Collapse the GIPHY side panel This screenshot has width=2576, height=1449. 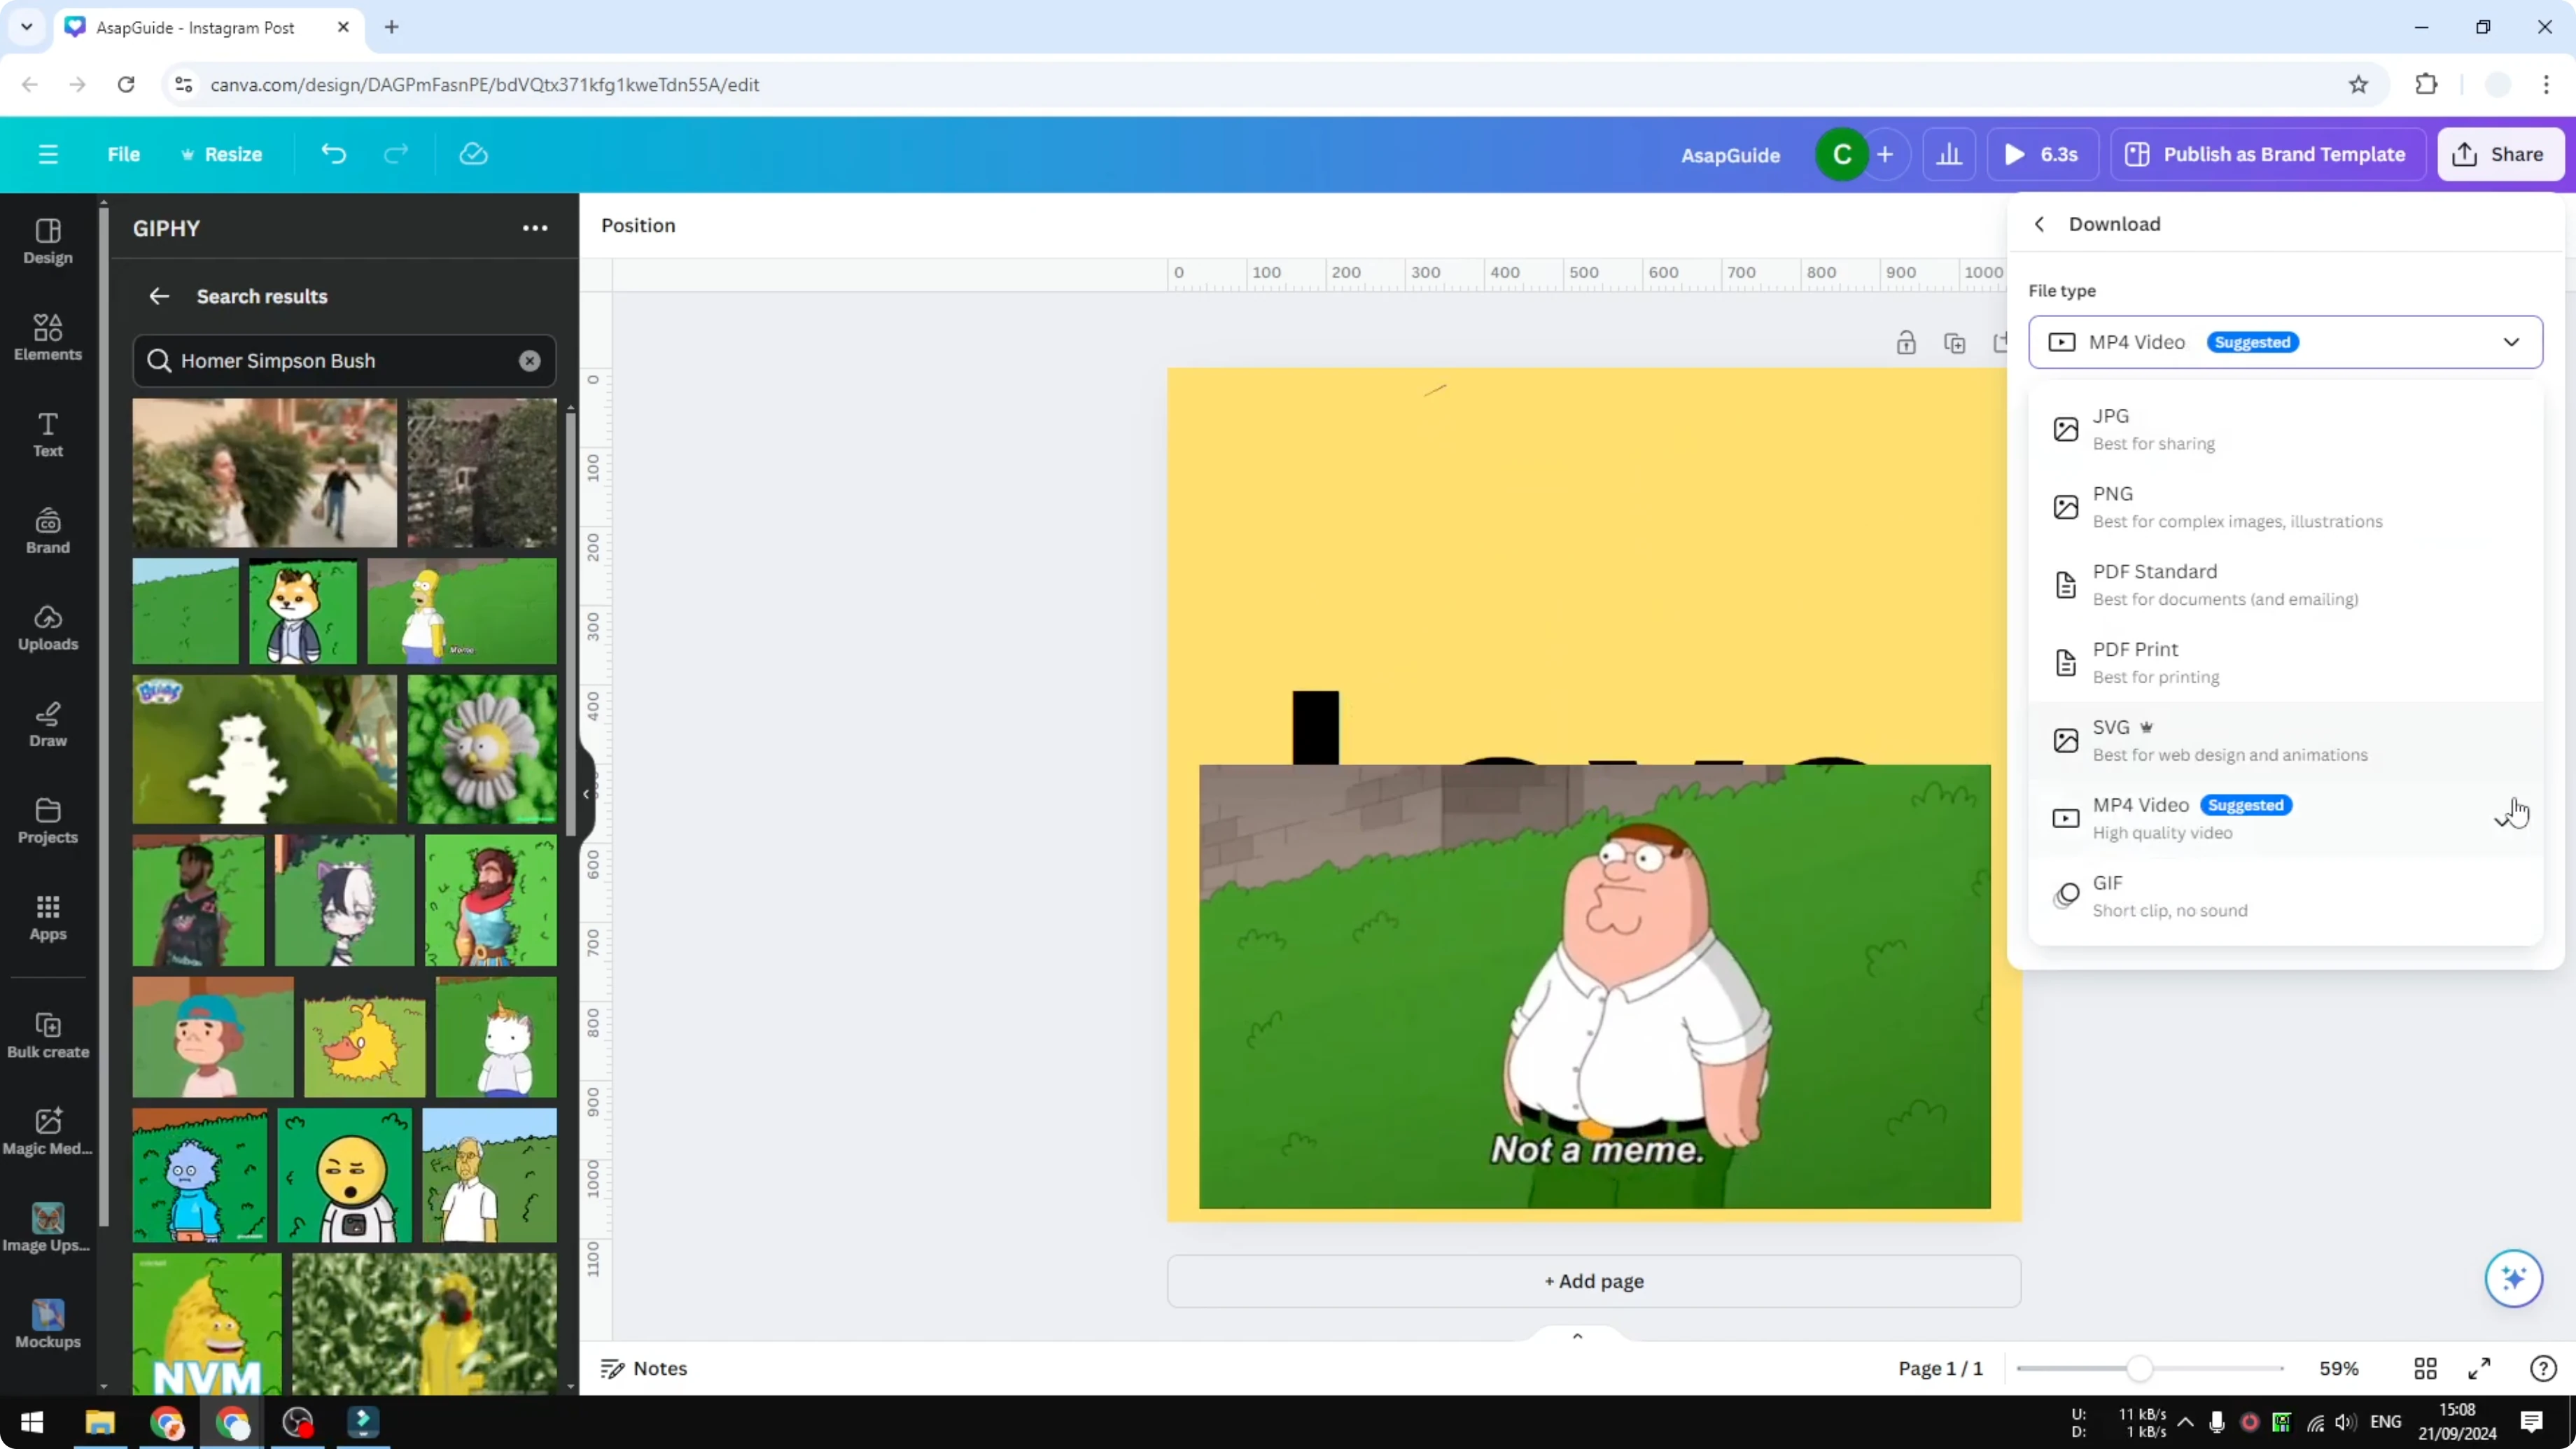pos(587,794)
